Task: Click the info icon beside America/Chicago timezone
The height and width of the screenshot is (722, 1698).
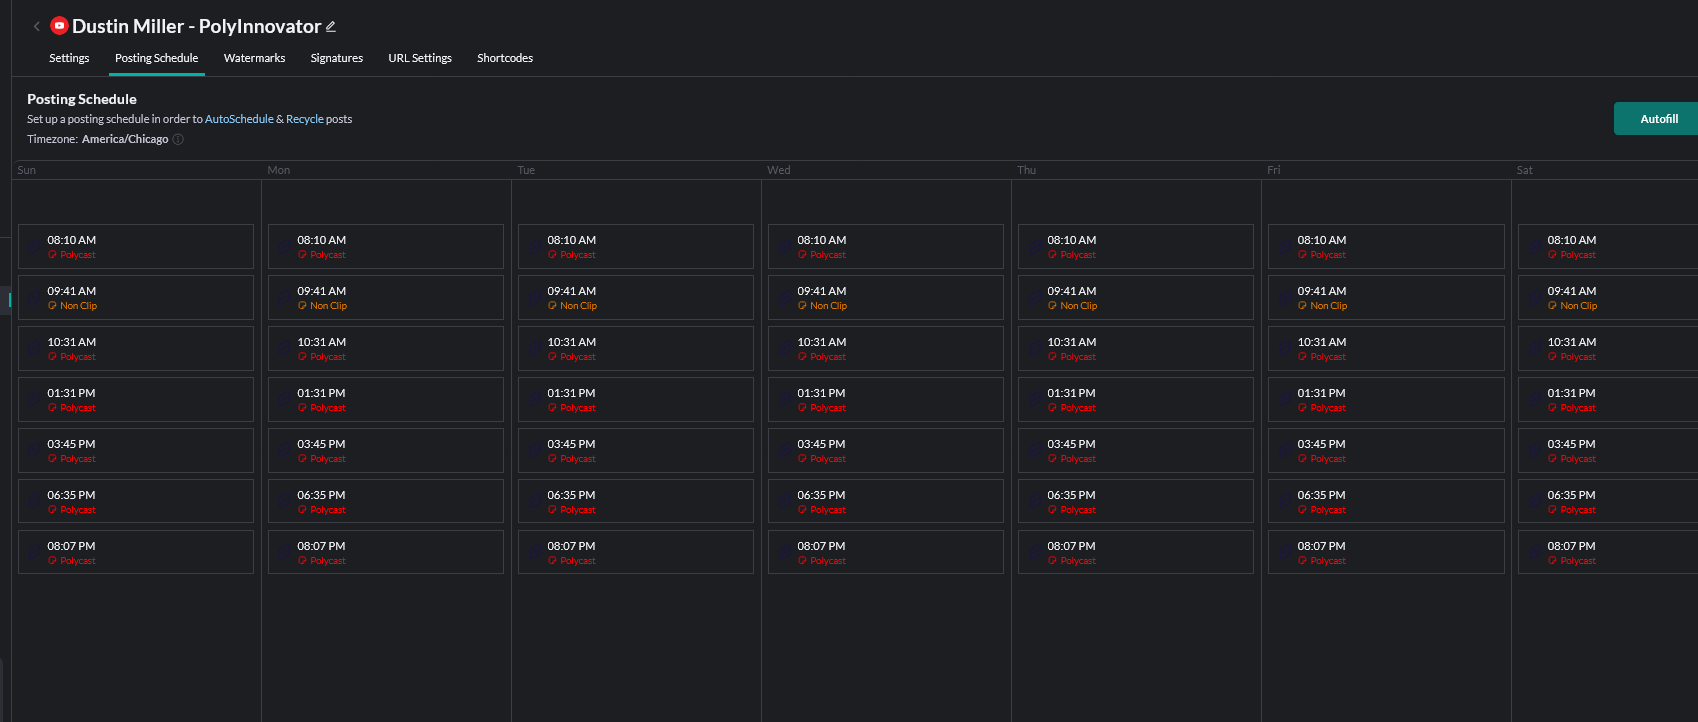Action: pyautogui.click(x=178, y=140)
